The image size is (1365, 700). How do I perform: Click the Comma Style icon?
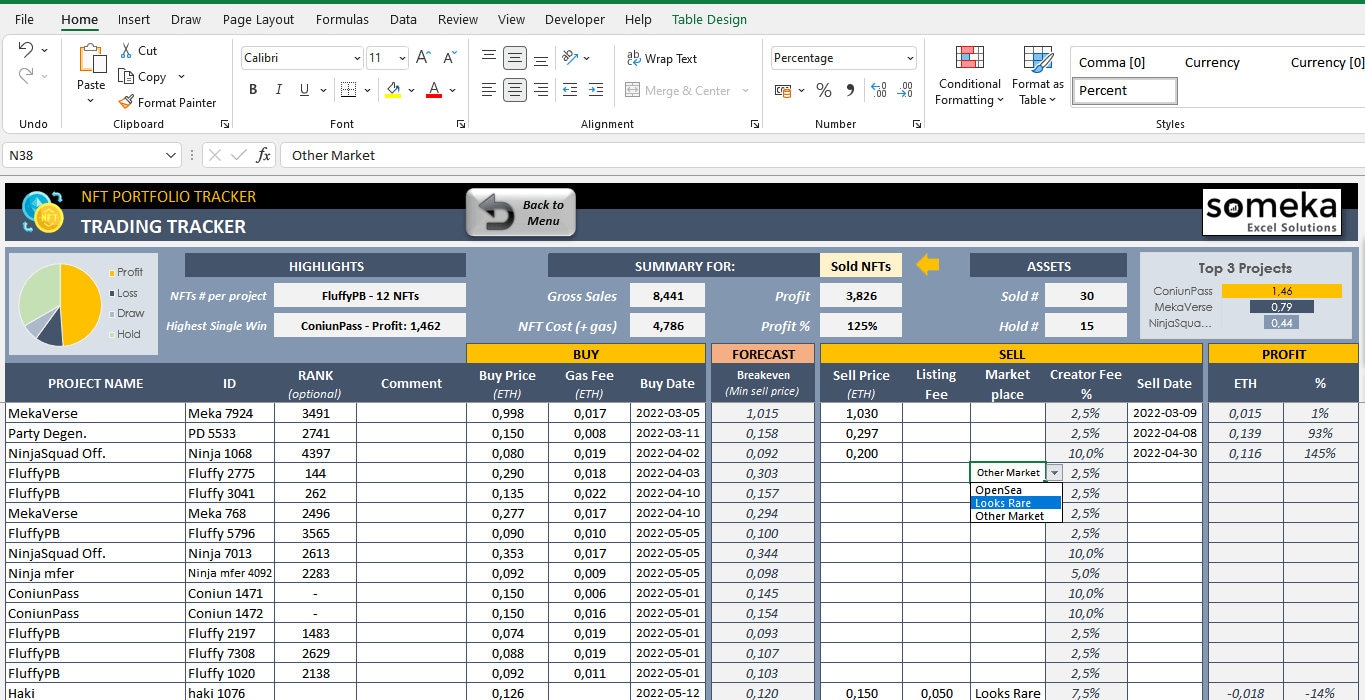point(849,90)
